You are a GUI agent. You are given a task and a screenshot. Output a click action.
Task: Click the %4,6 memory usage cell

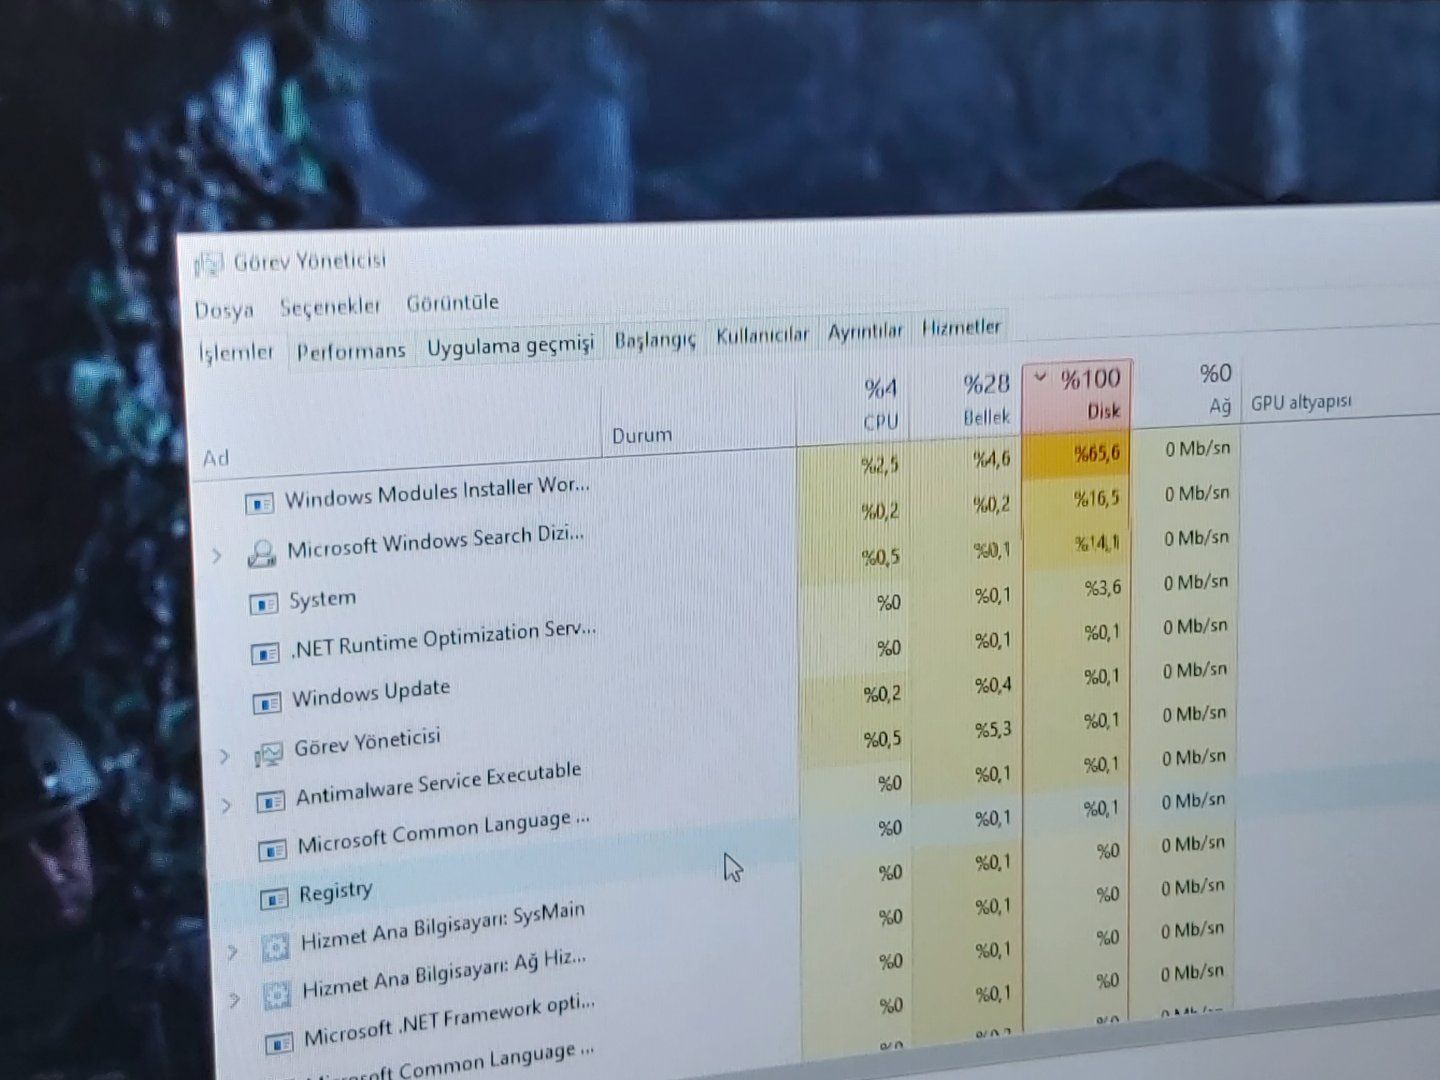[x=967, y=460]
